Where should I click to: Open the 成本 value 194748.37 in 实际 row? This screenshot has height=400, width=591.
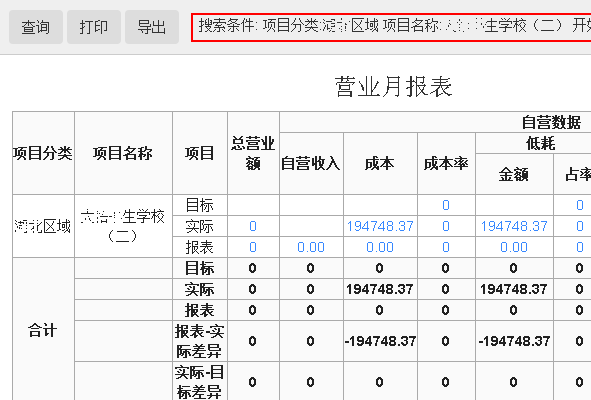(380, 226)
